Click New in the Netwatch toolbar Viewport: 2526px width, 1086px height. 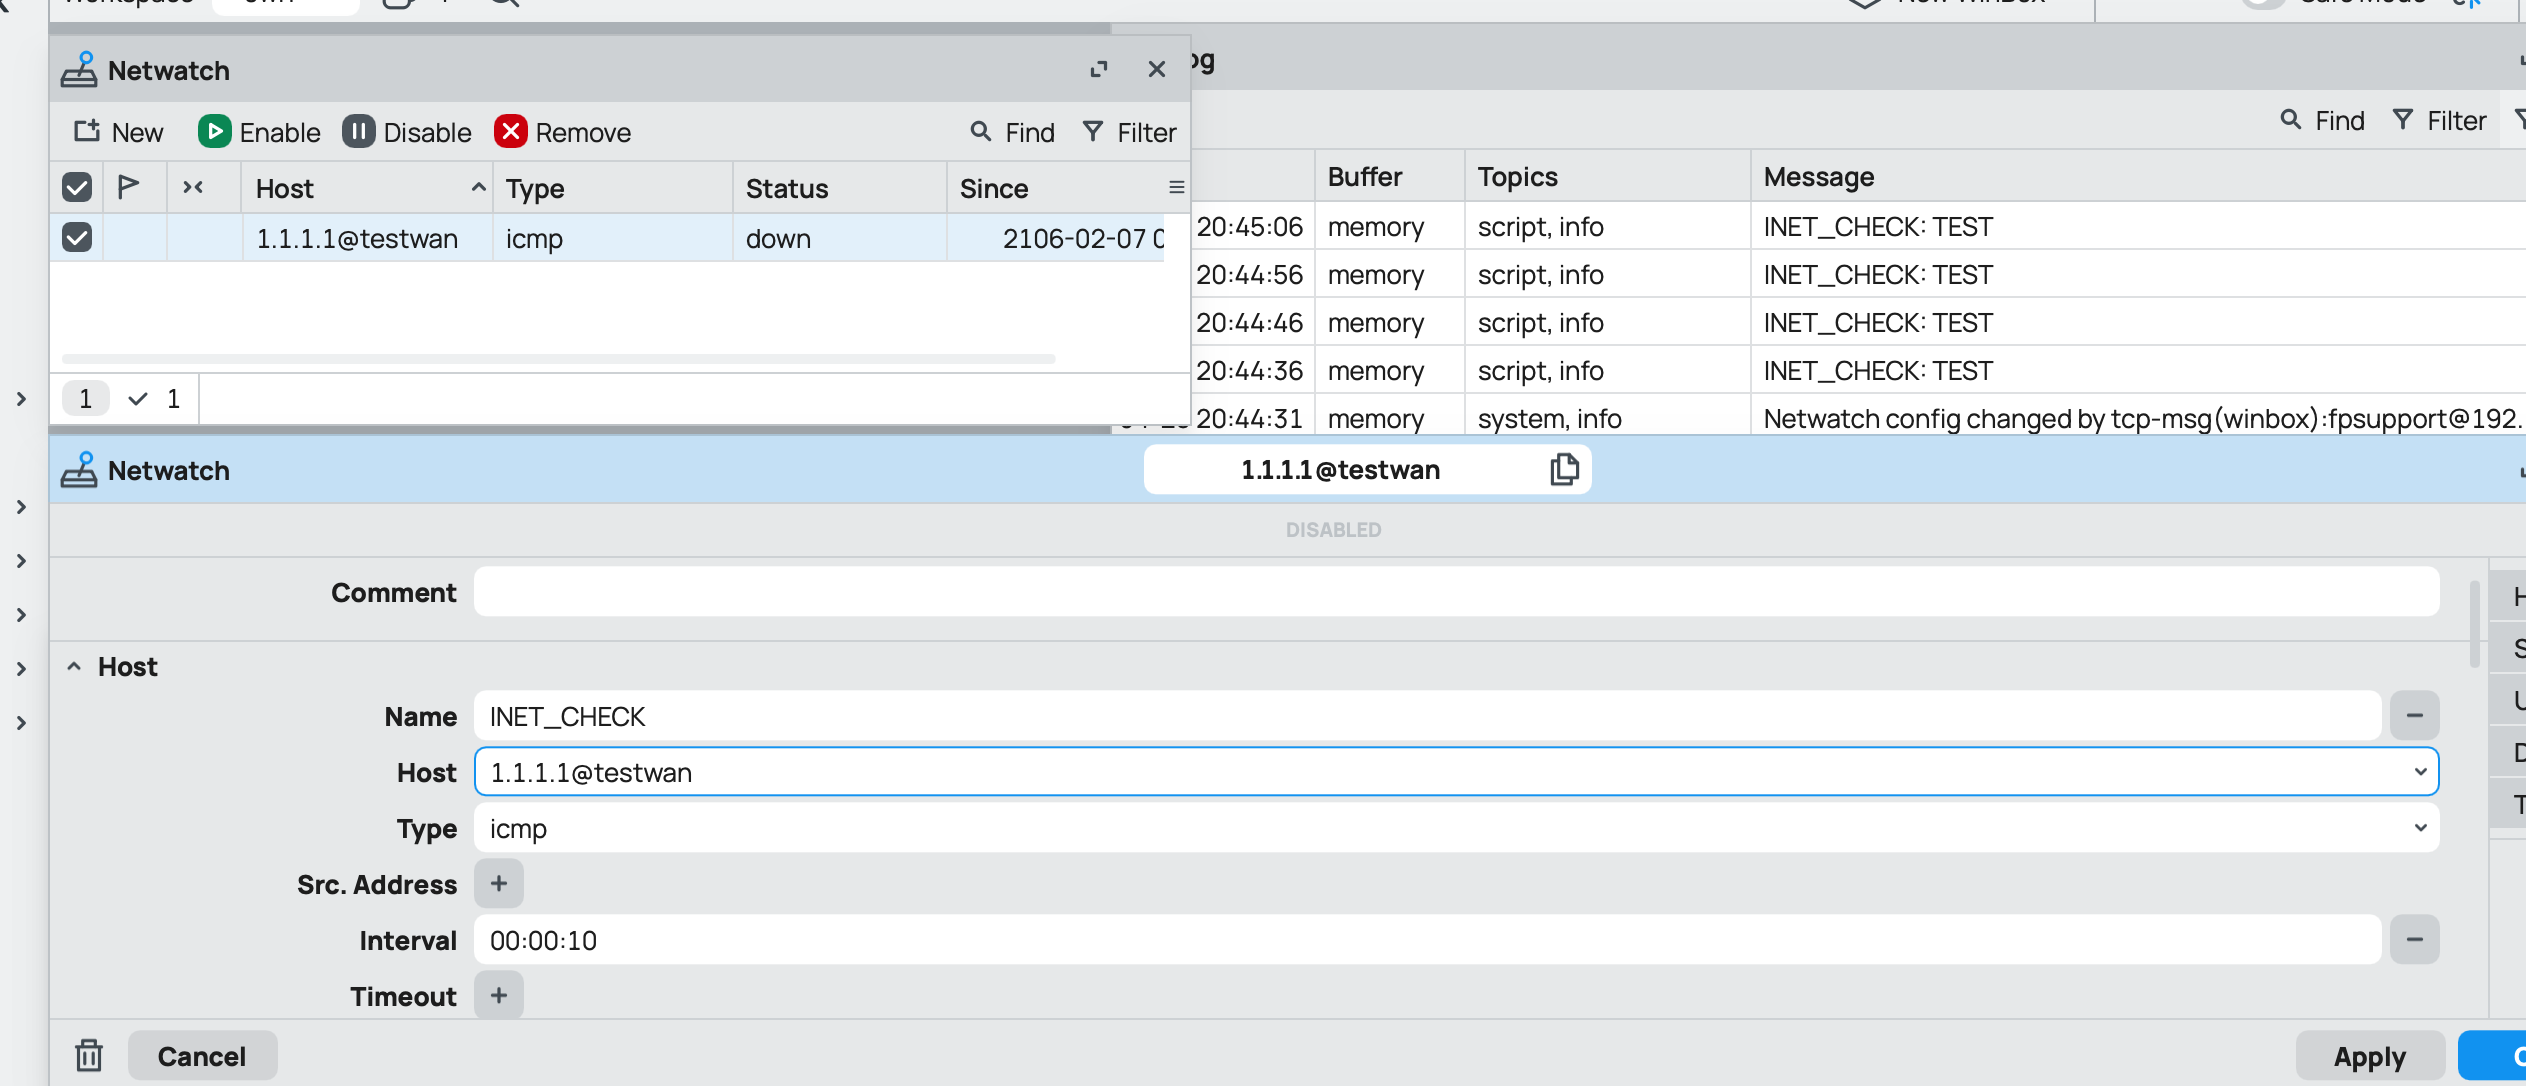pyautogui.click(x=118, y=132)
